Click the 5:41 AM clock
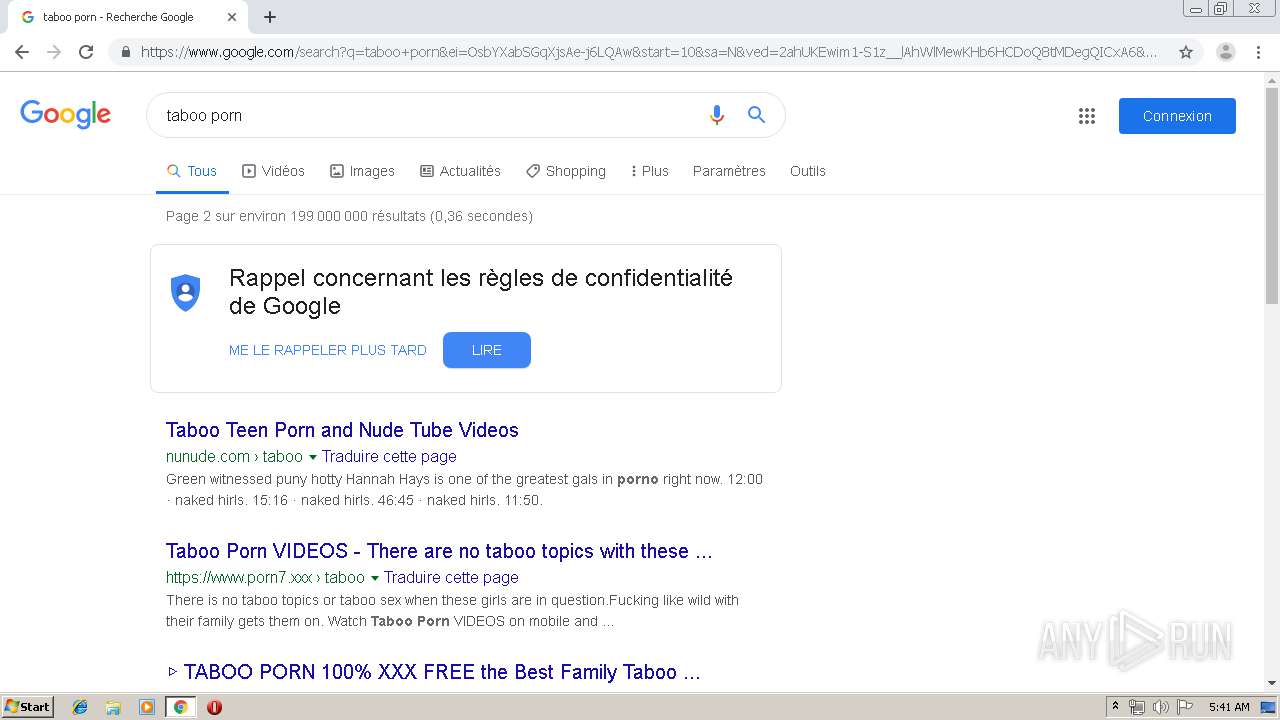The height and width of the screenshot is (720, 1280). click(x=1229, y=707)
